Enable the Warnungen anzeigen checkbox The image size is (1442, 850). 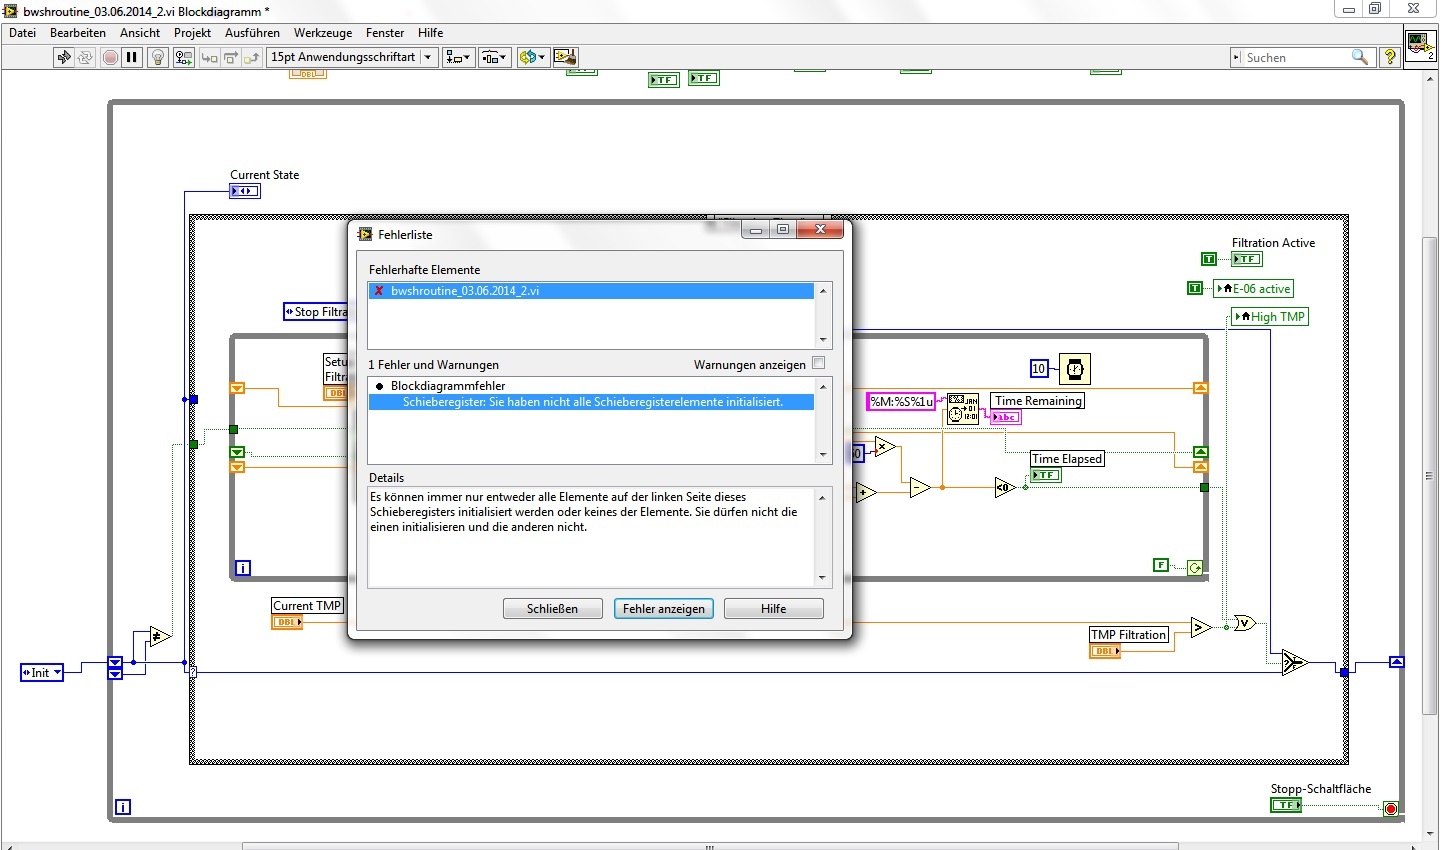pyautogui.click(x=819, y=363)
